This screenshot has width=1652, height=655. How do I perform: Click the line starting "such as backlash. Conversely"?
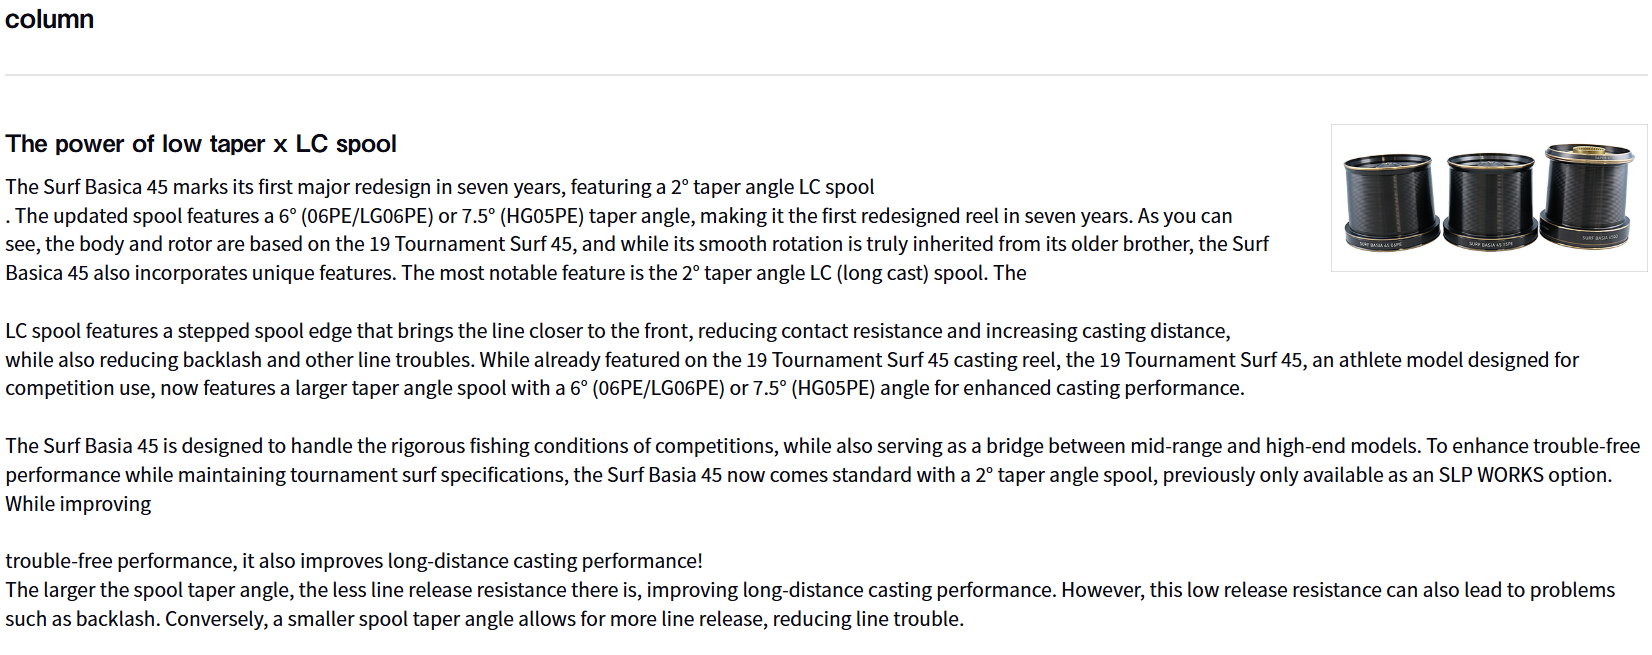point(484,619)
